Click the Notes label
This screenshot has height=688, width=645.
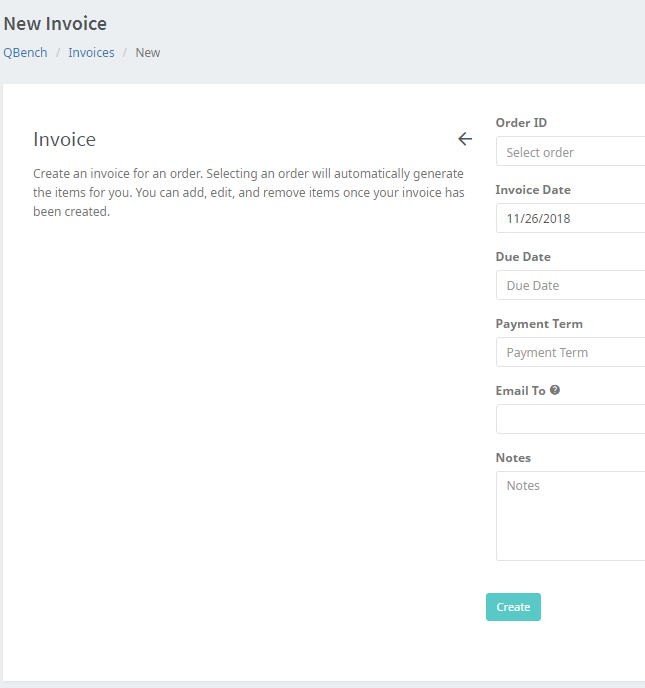(514, 458)
